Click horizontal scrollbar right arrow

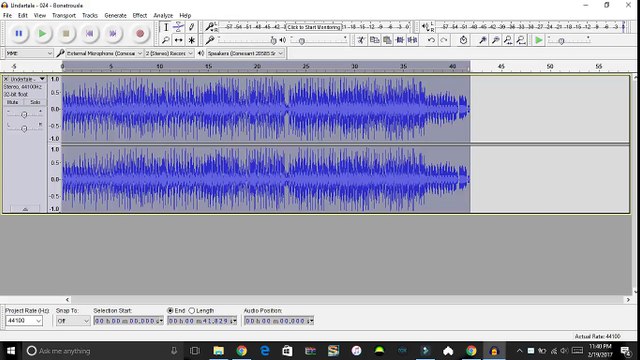(628, 299)
